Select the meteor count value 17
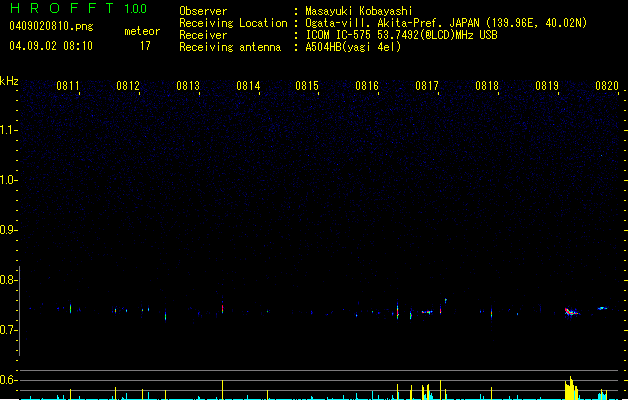This screenshot has width=629, height=400. pyautogui.click(x=145, y=46)
